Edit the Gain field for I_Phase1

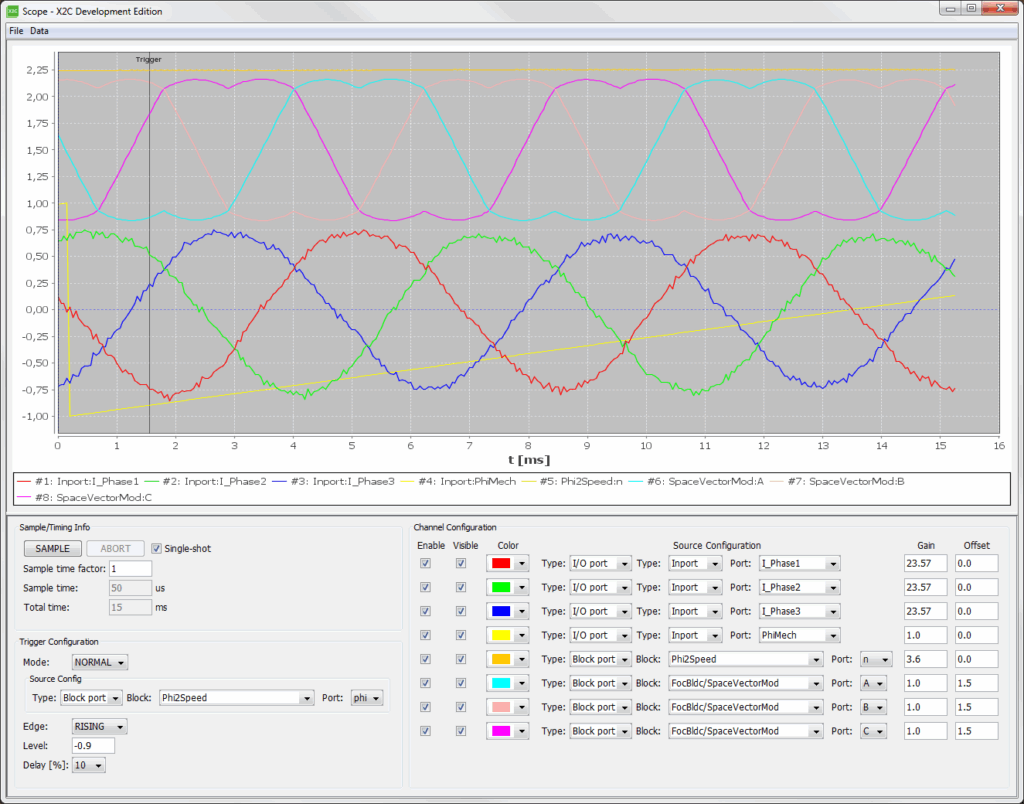pyautogui.click(x=925, y=563)
